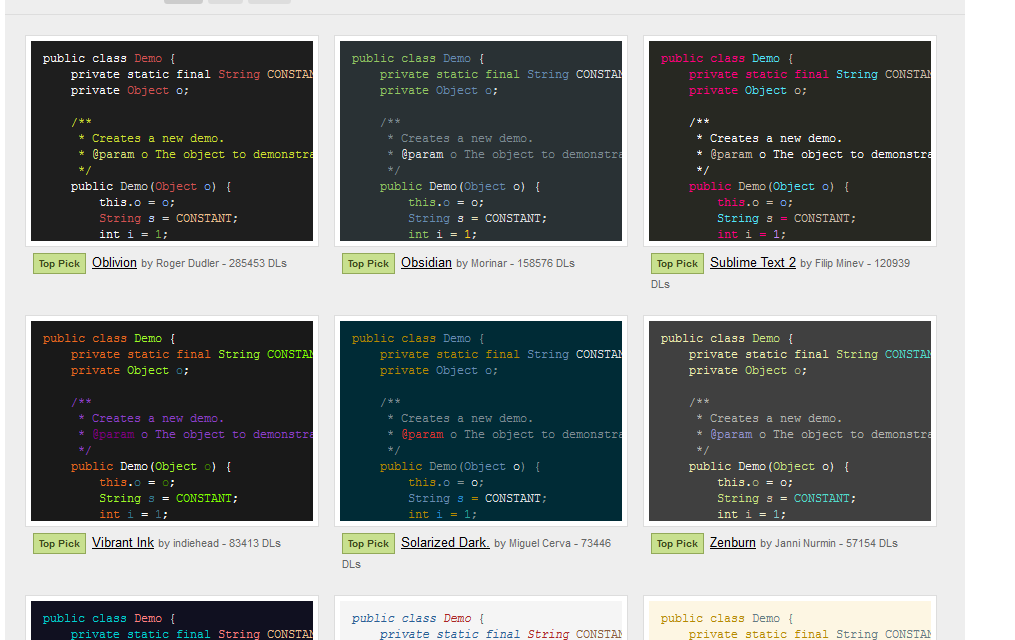Image resolution: width=1015 pixels, height=640 pixels.
Task: Click the Oblivion code preview thumbnail
Action: (172, 141)
